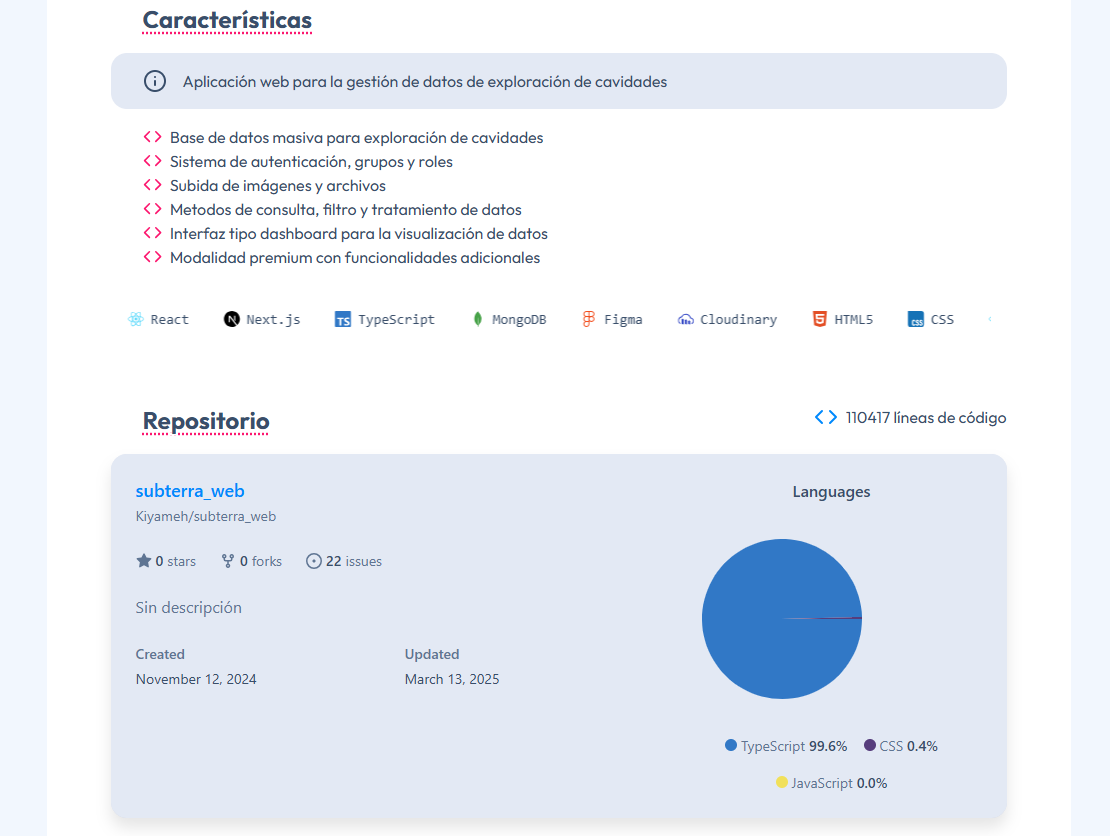The height and width of the screenshot is (836, 1110).
Task: Click the MongoDB technology label
Action: (x=519, y=319)
